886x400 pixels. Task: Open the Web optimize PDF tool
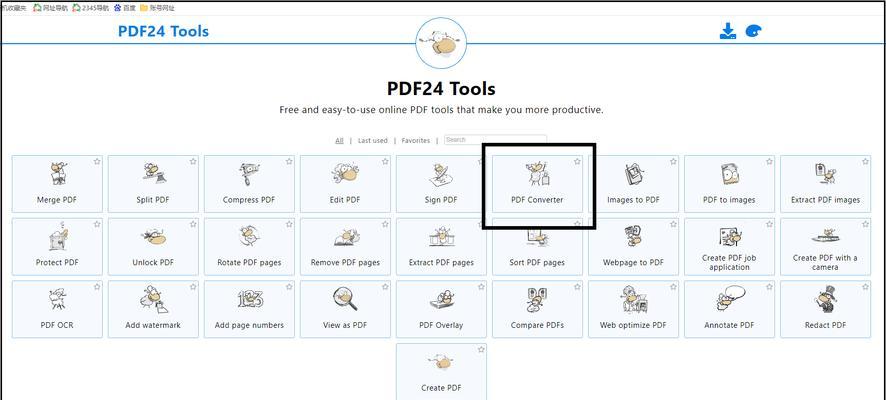click(633, 310)
